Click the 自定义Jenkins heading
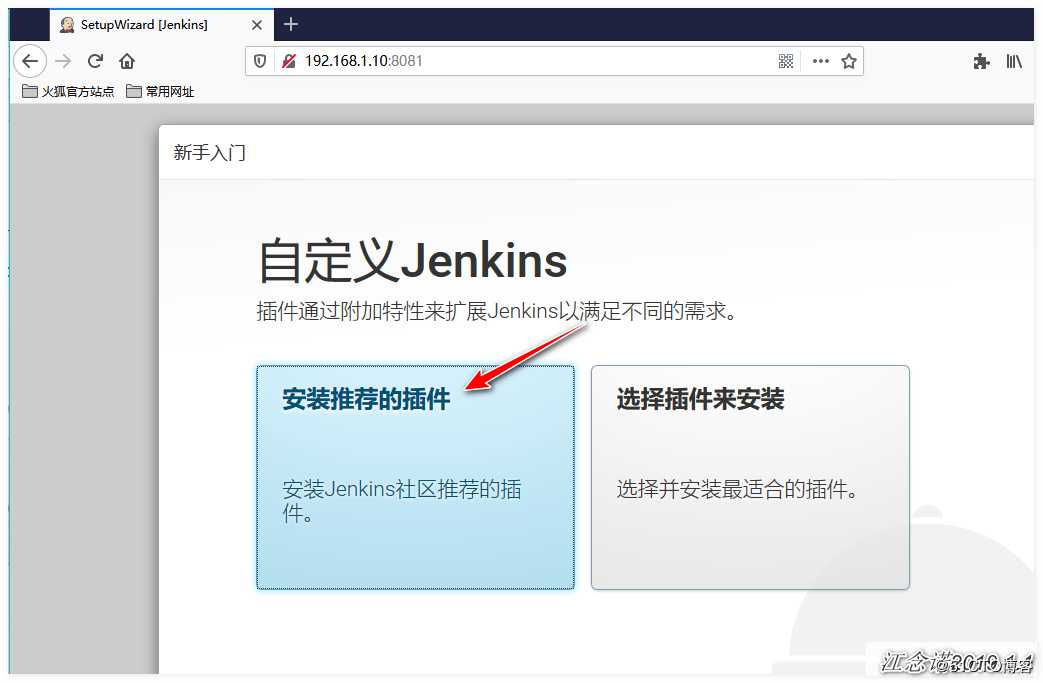 pyautogui.click(x=412, y=261)
